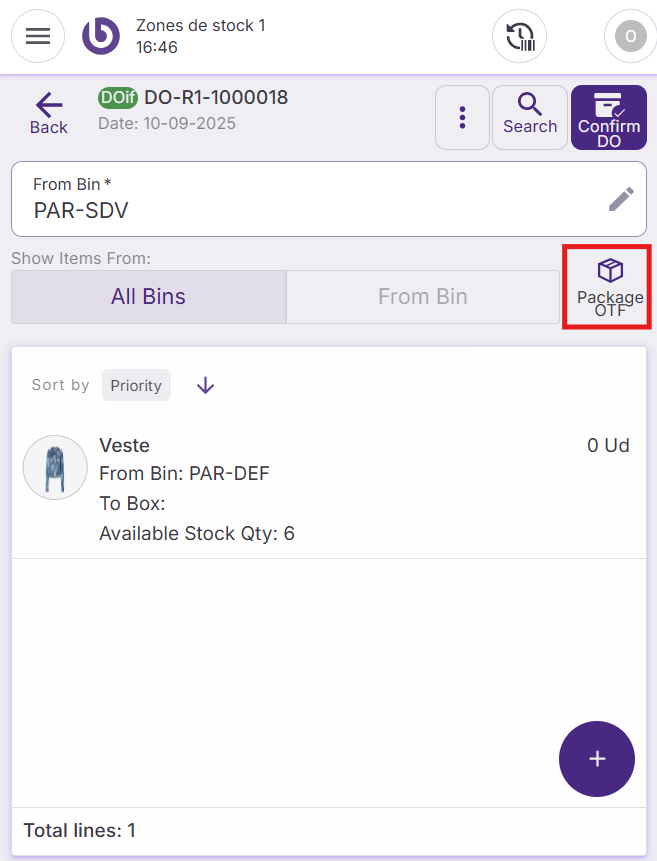Toggle sort direction arrow

click(205, 386)
